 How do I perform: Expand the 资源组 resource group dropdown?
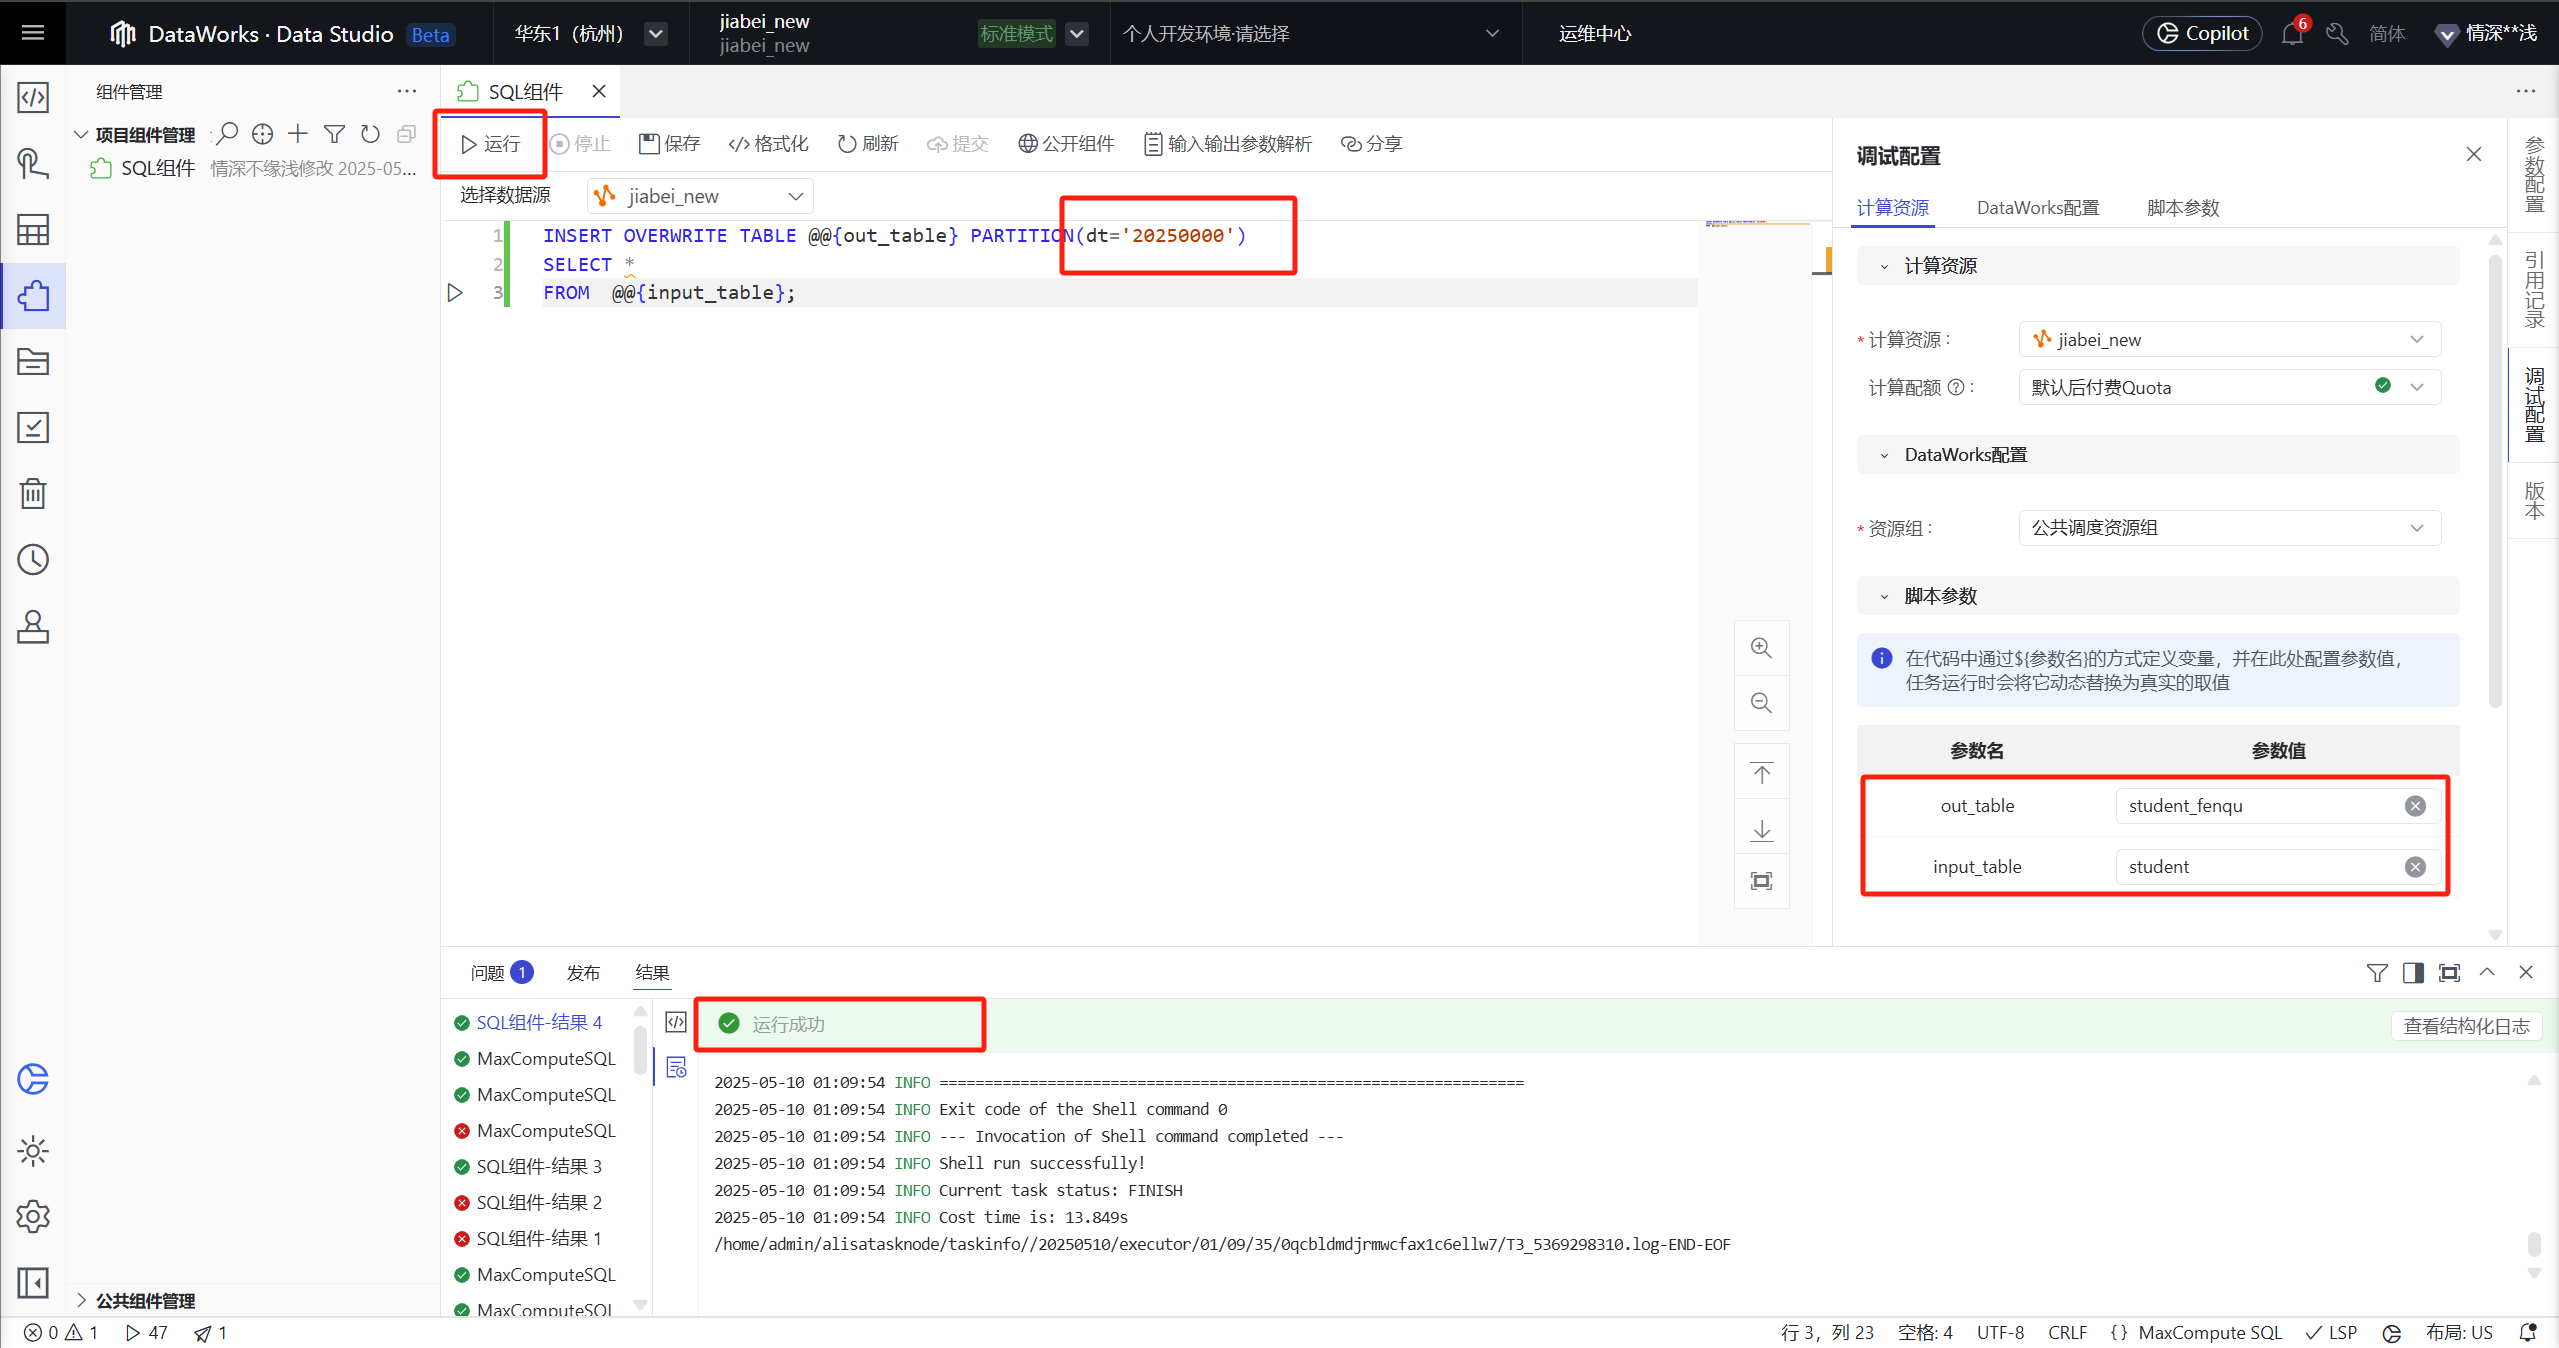(2229, 528)
